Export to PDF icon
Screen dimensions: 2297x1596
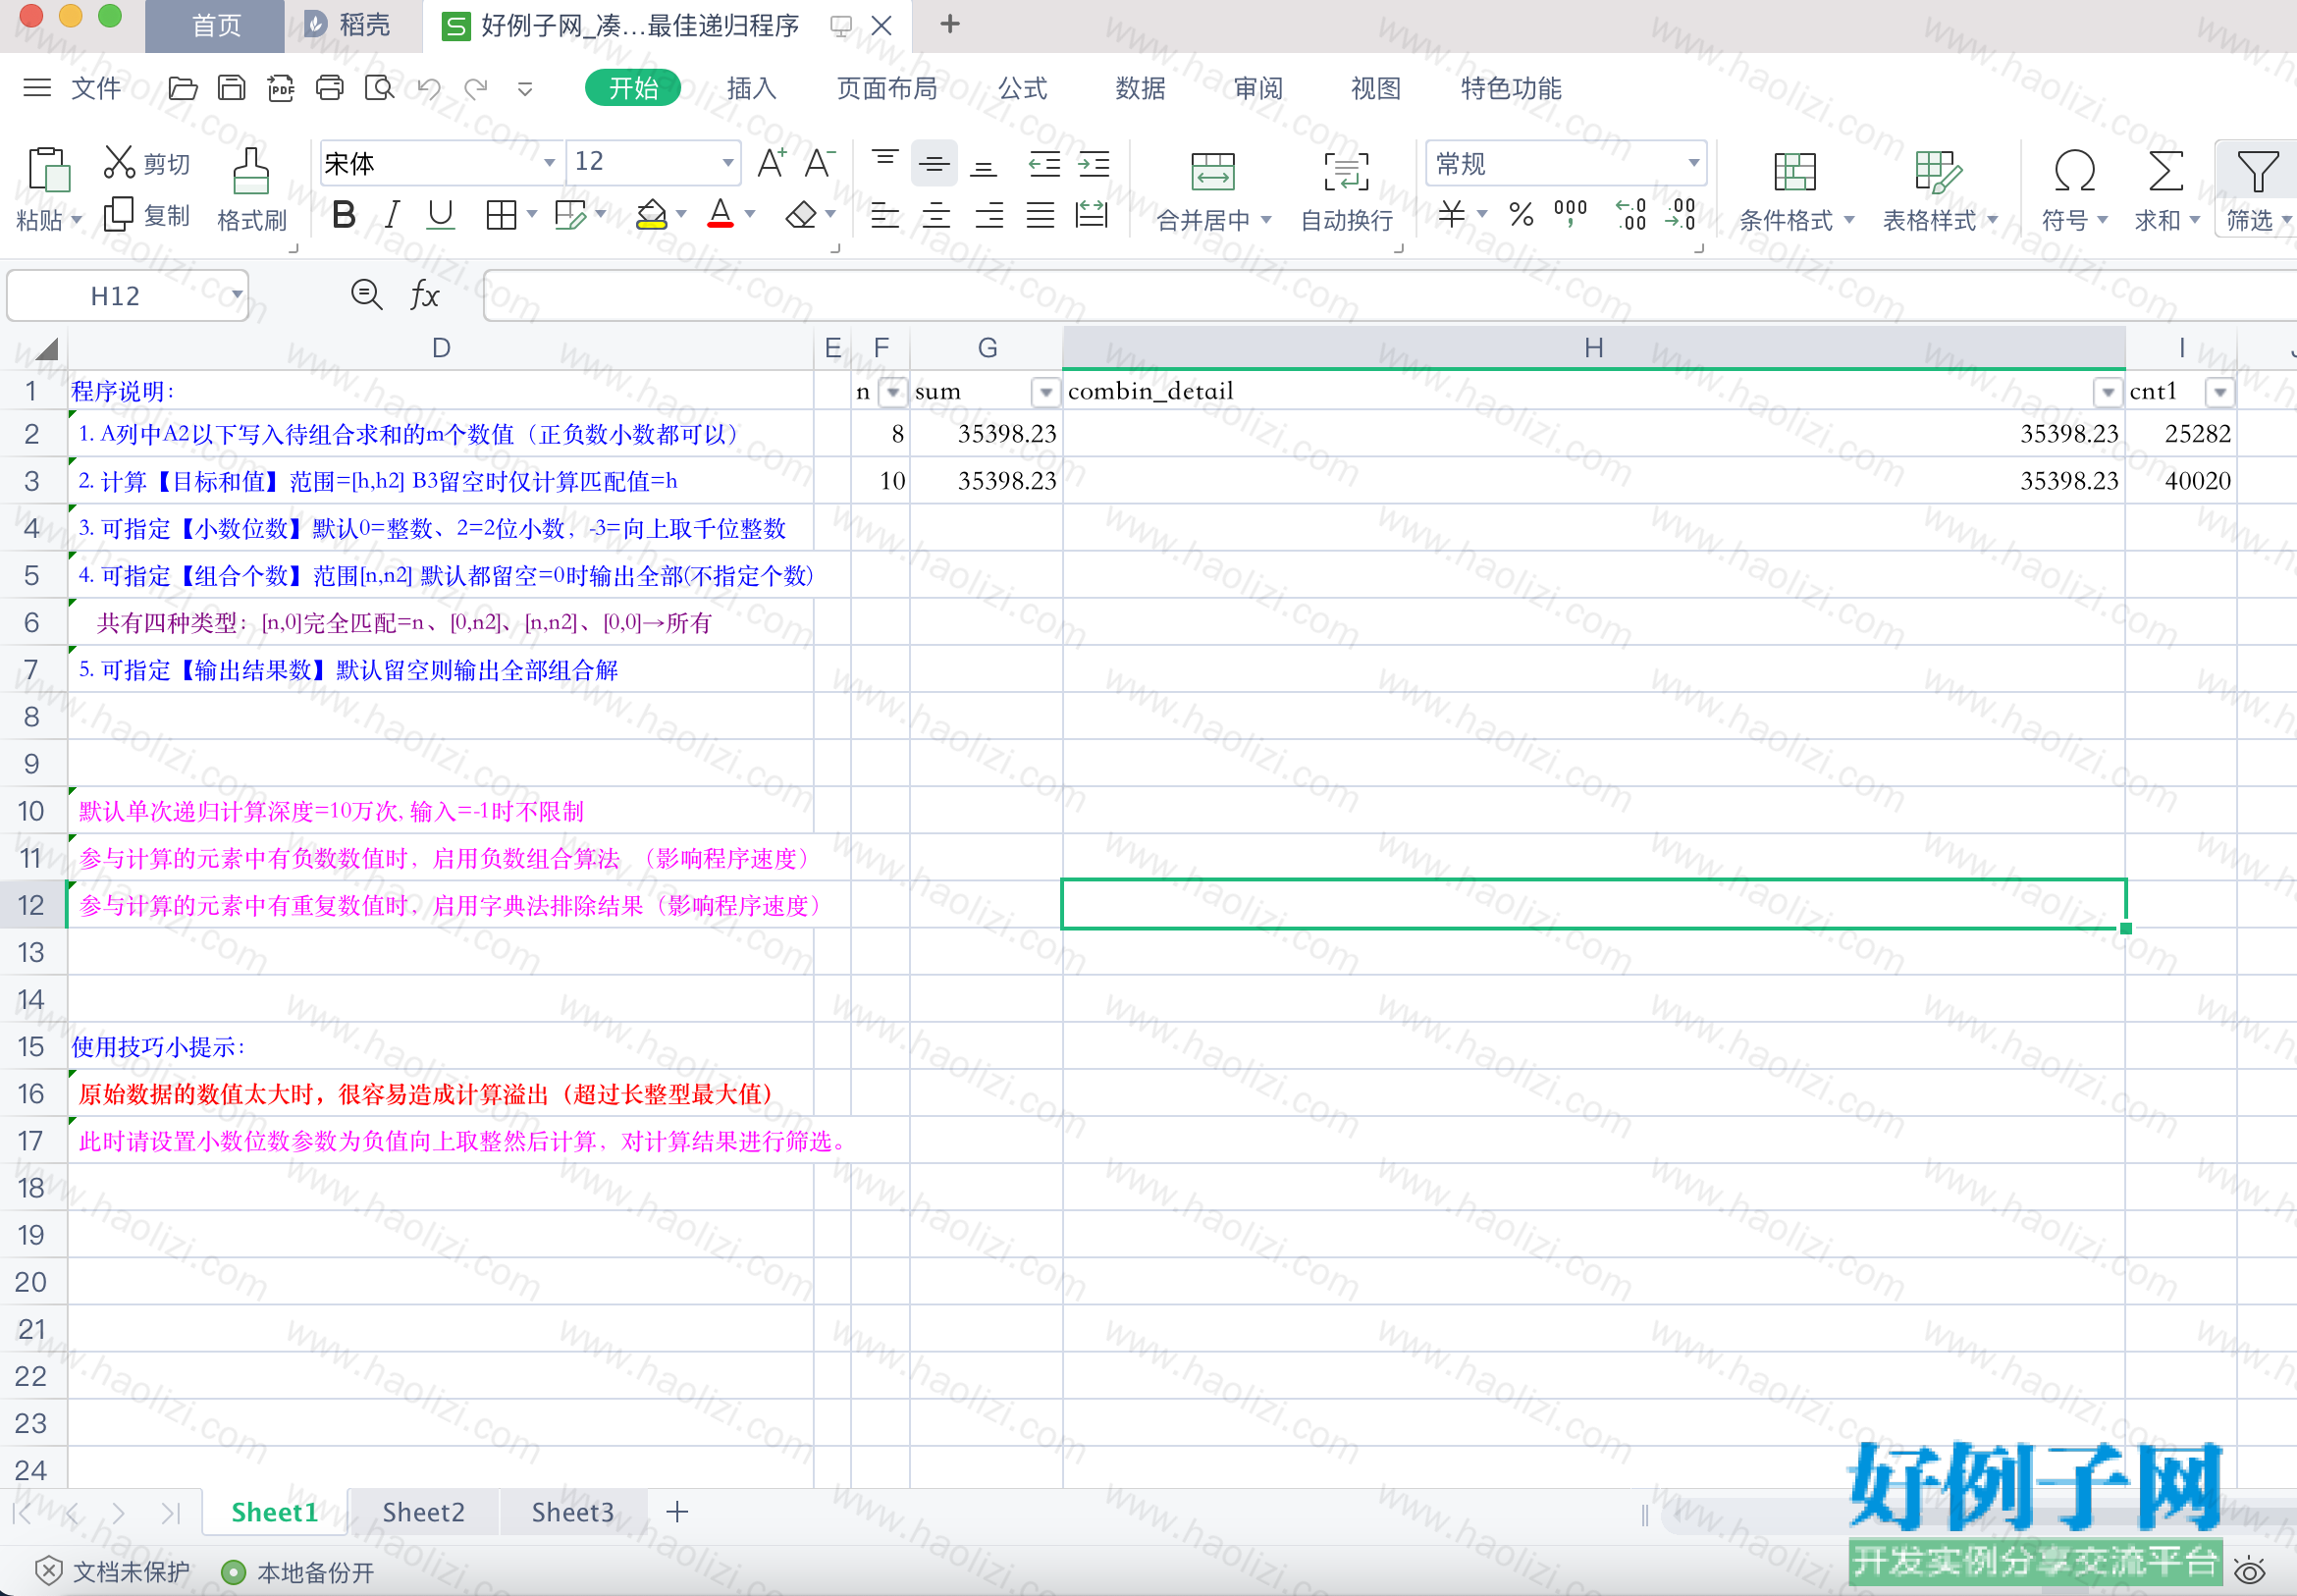[281, 88]
